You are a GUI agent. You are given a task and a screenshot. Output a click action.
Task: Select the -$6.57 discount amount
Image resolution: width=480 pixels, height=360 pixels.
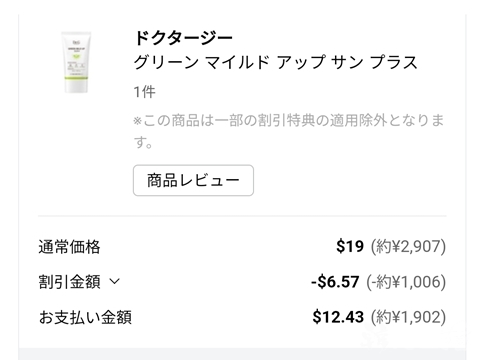pyautogui.click(x=335, y=282)
